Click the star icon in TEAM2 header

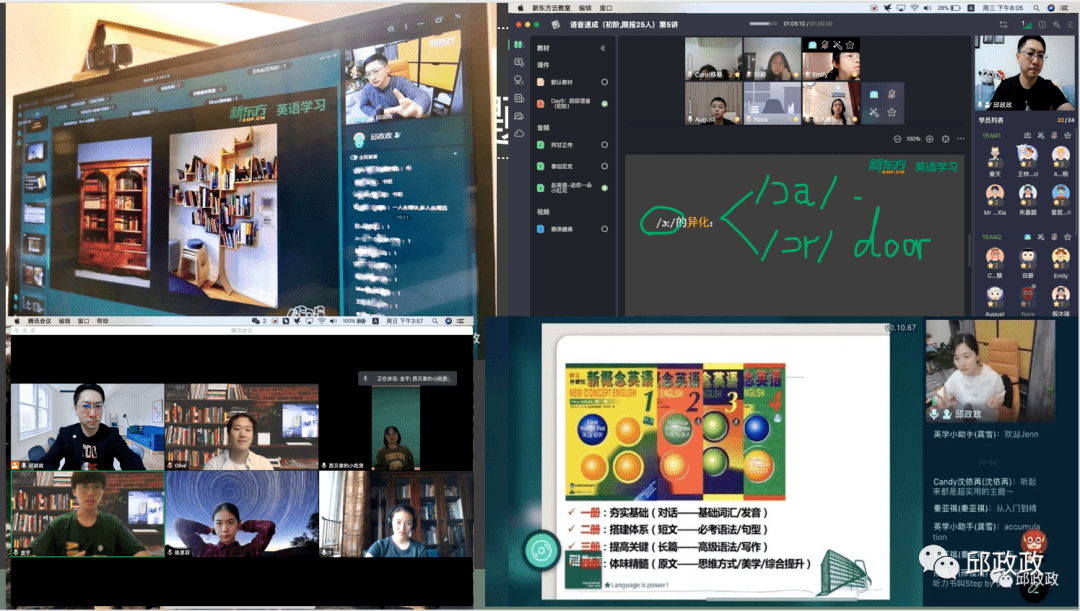pos(1068,237)
